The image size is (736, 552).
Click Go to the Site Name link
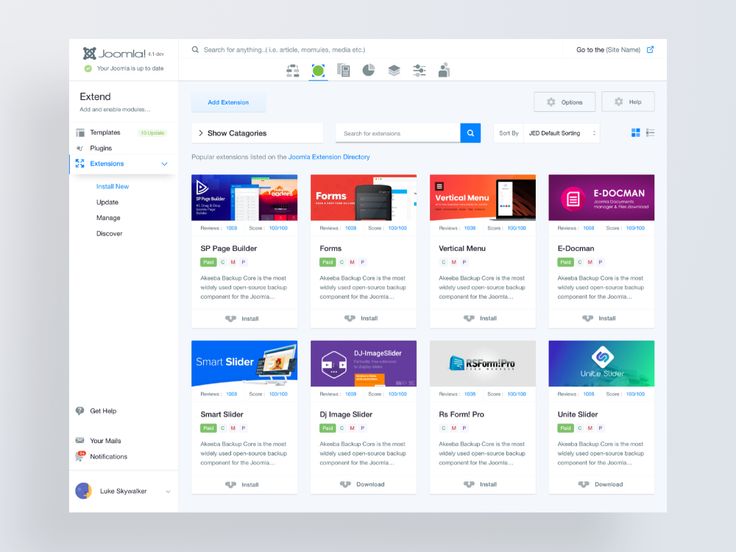coord(608,49)
